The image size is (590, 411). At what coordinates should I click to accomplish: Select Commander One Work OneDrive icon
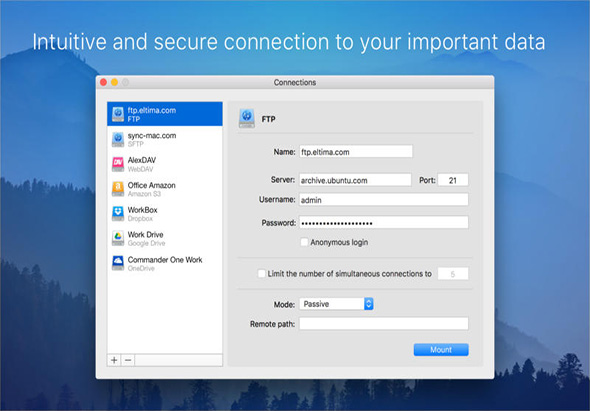(118, 263)
